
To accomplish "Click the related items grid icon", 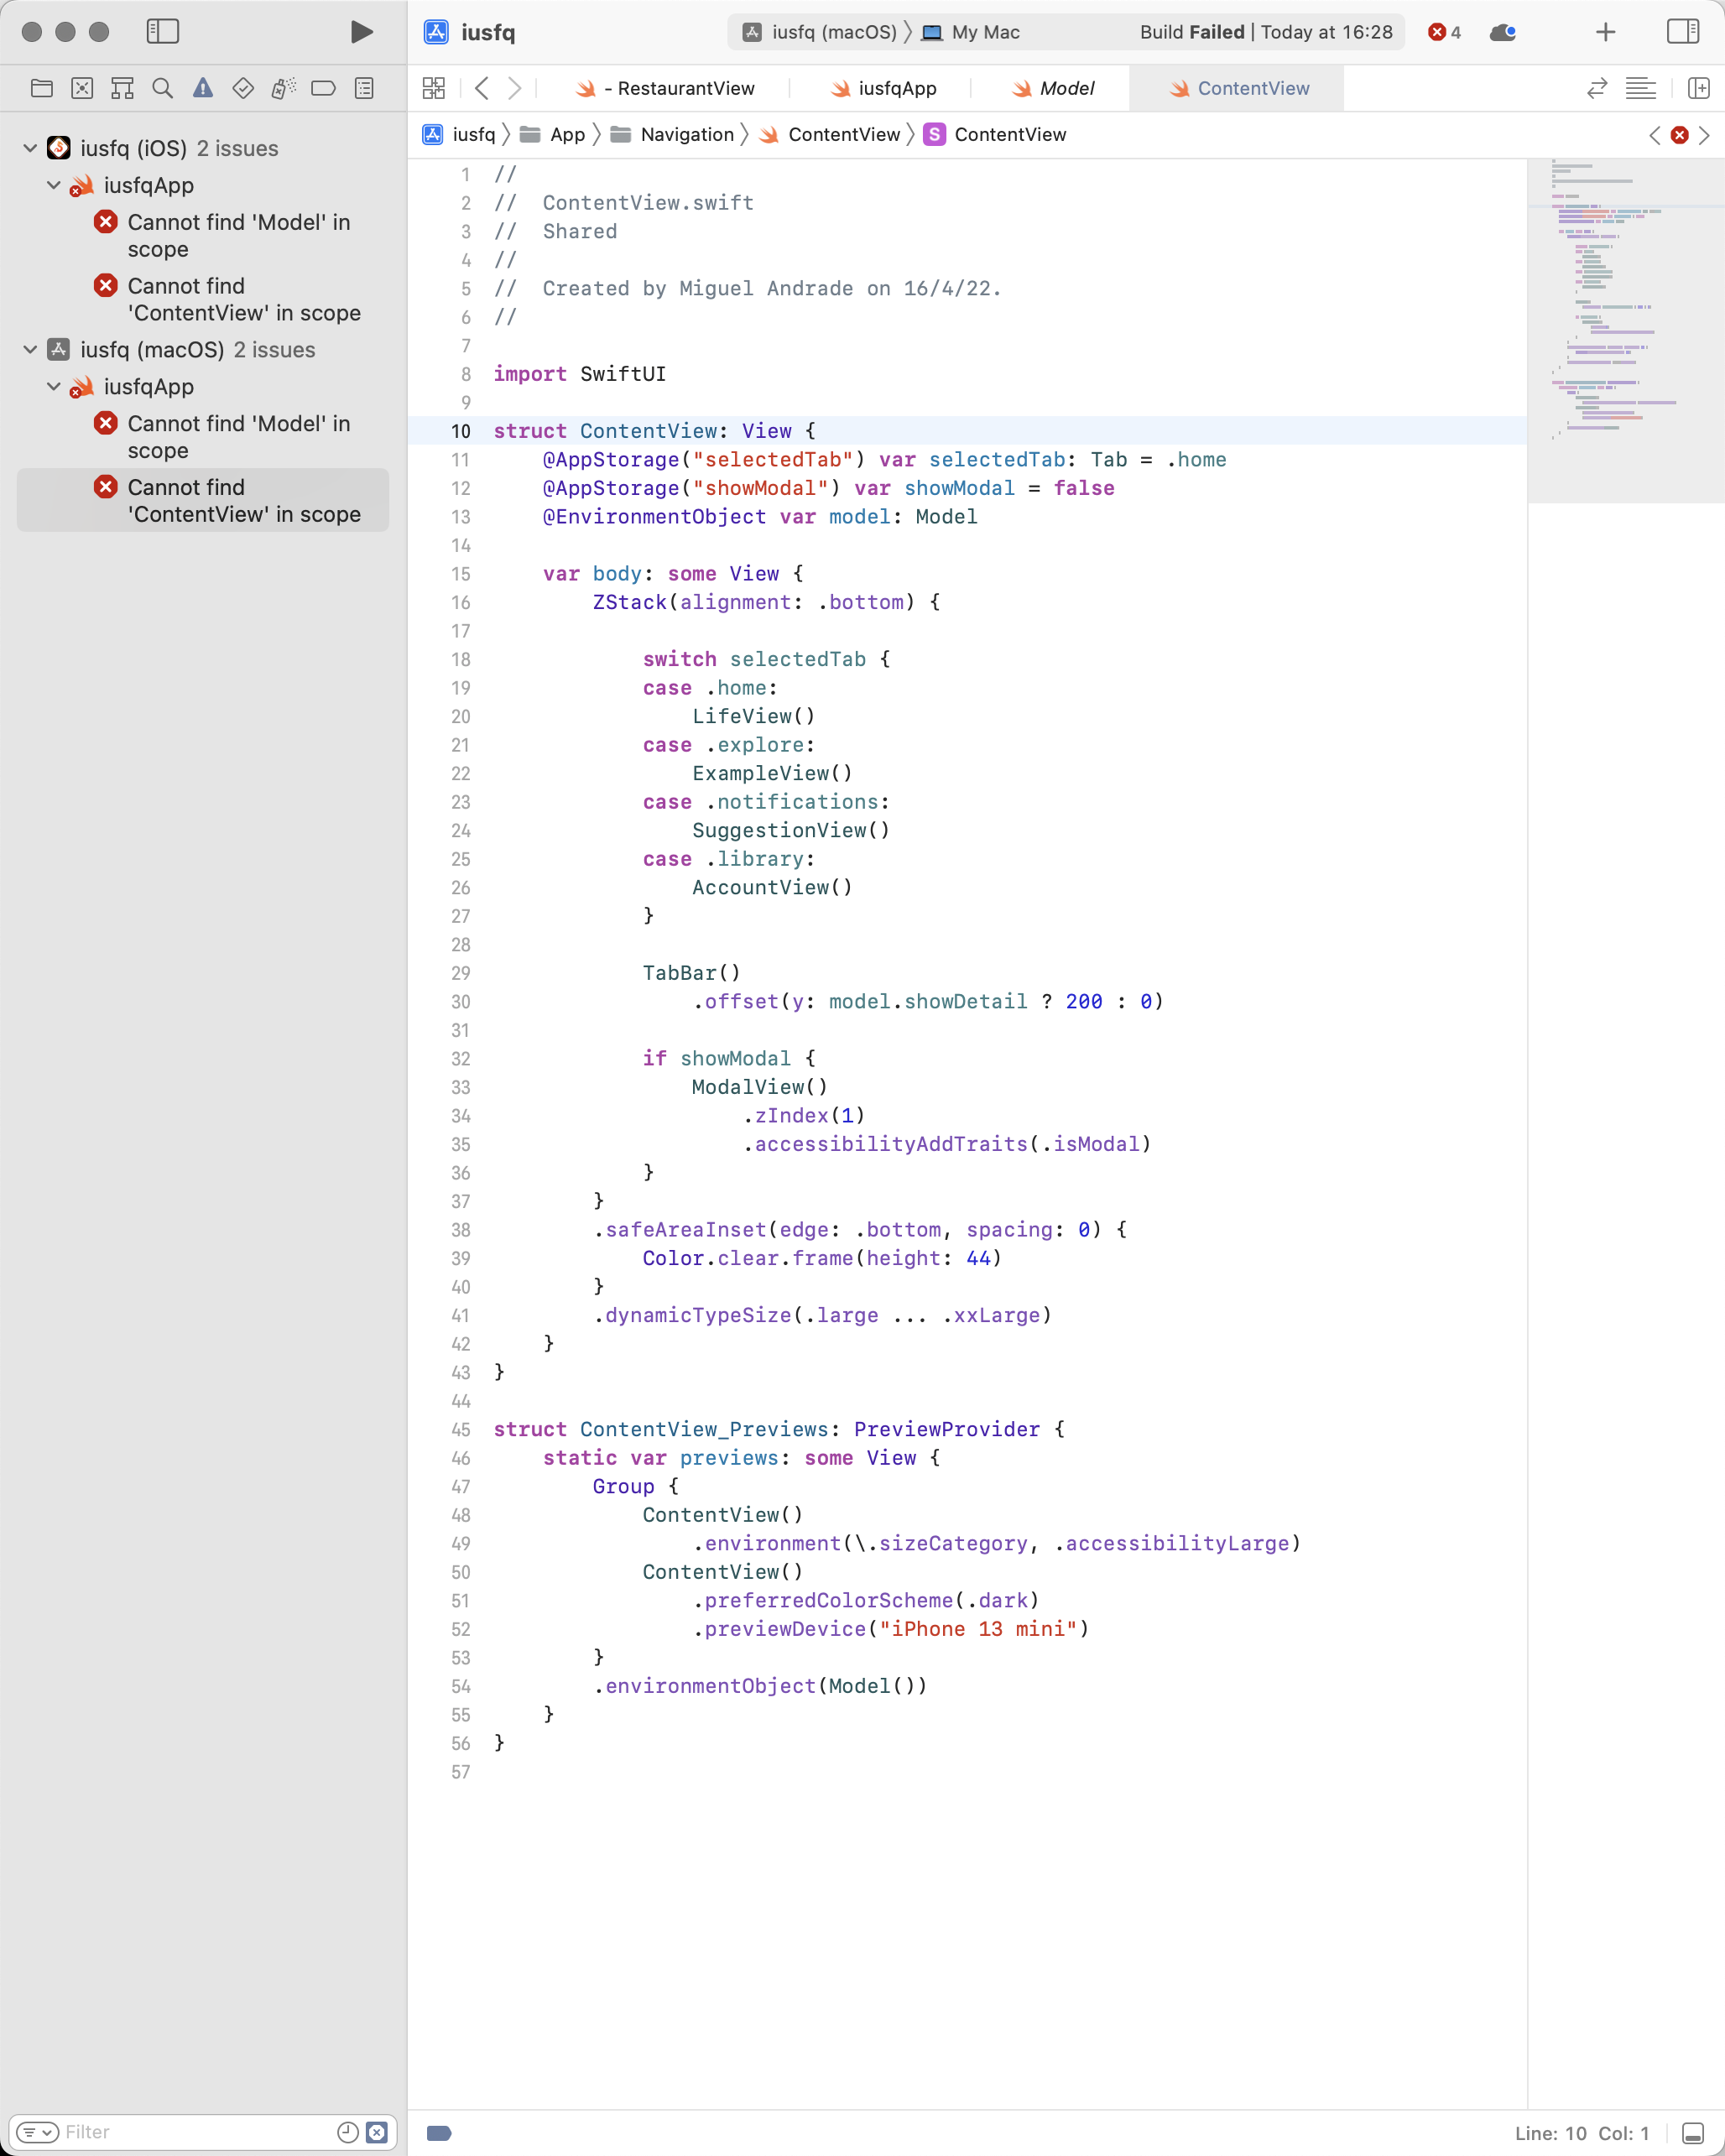I will (x=433, y=88).
